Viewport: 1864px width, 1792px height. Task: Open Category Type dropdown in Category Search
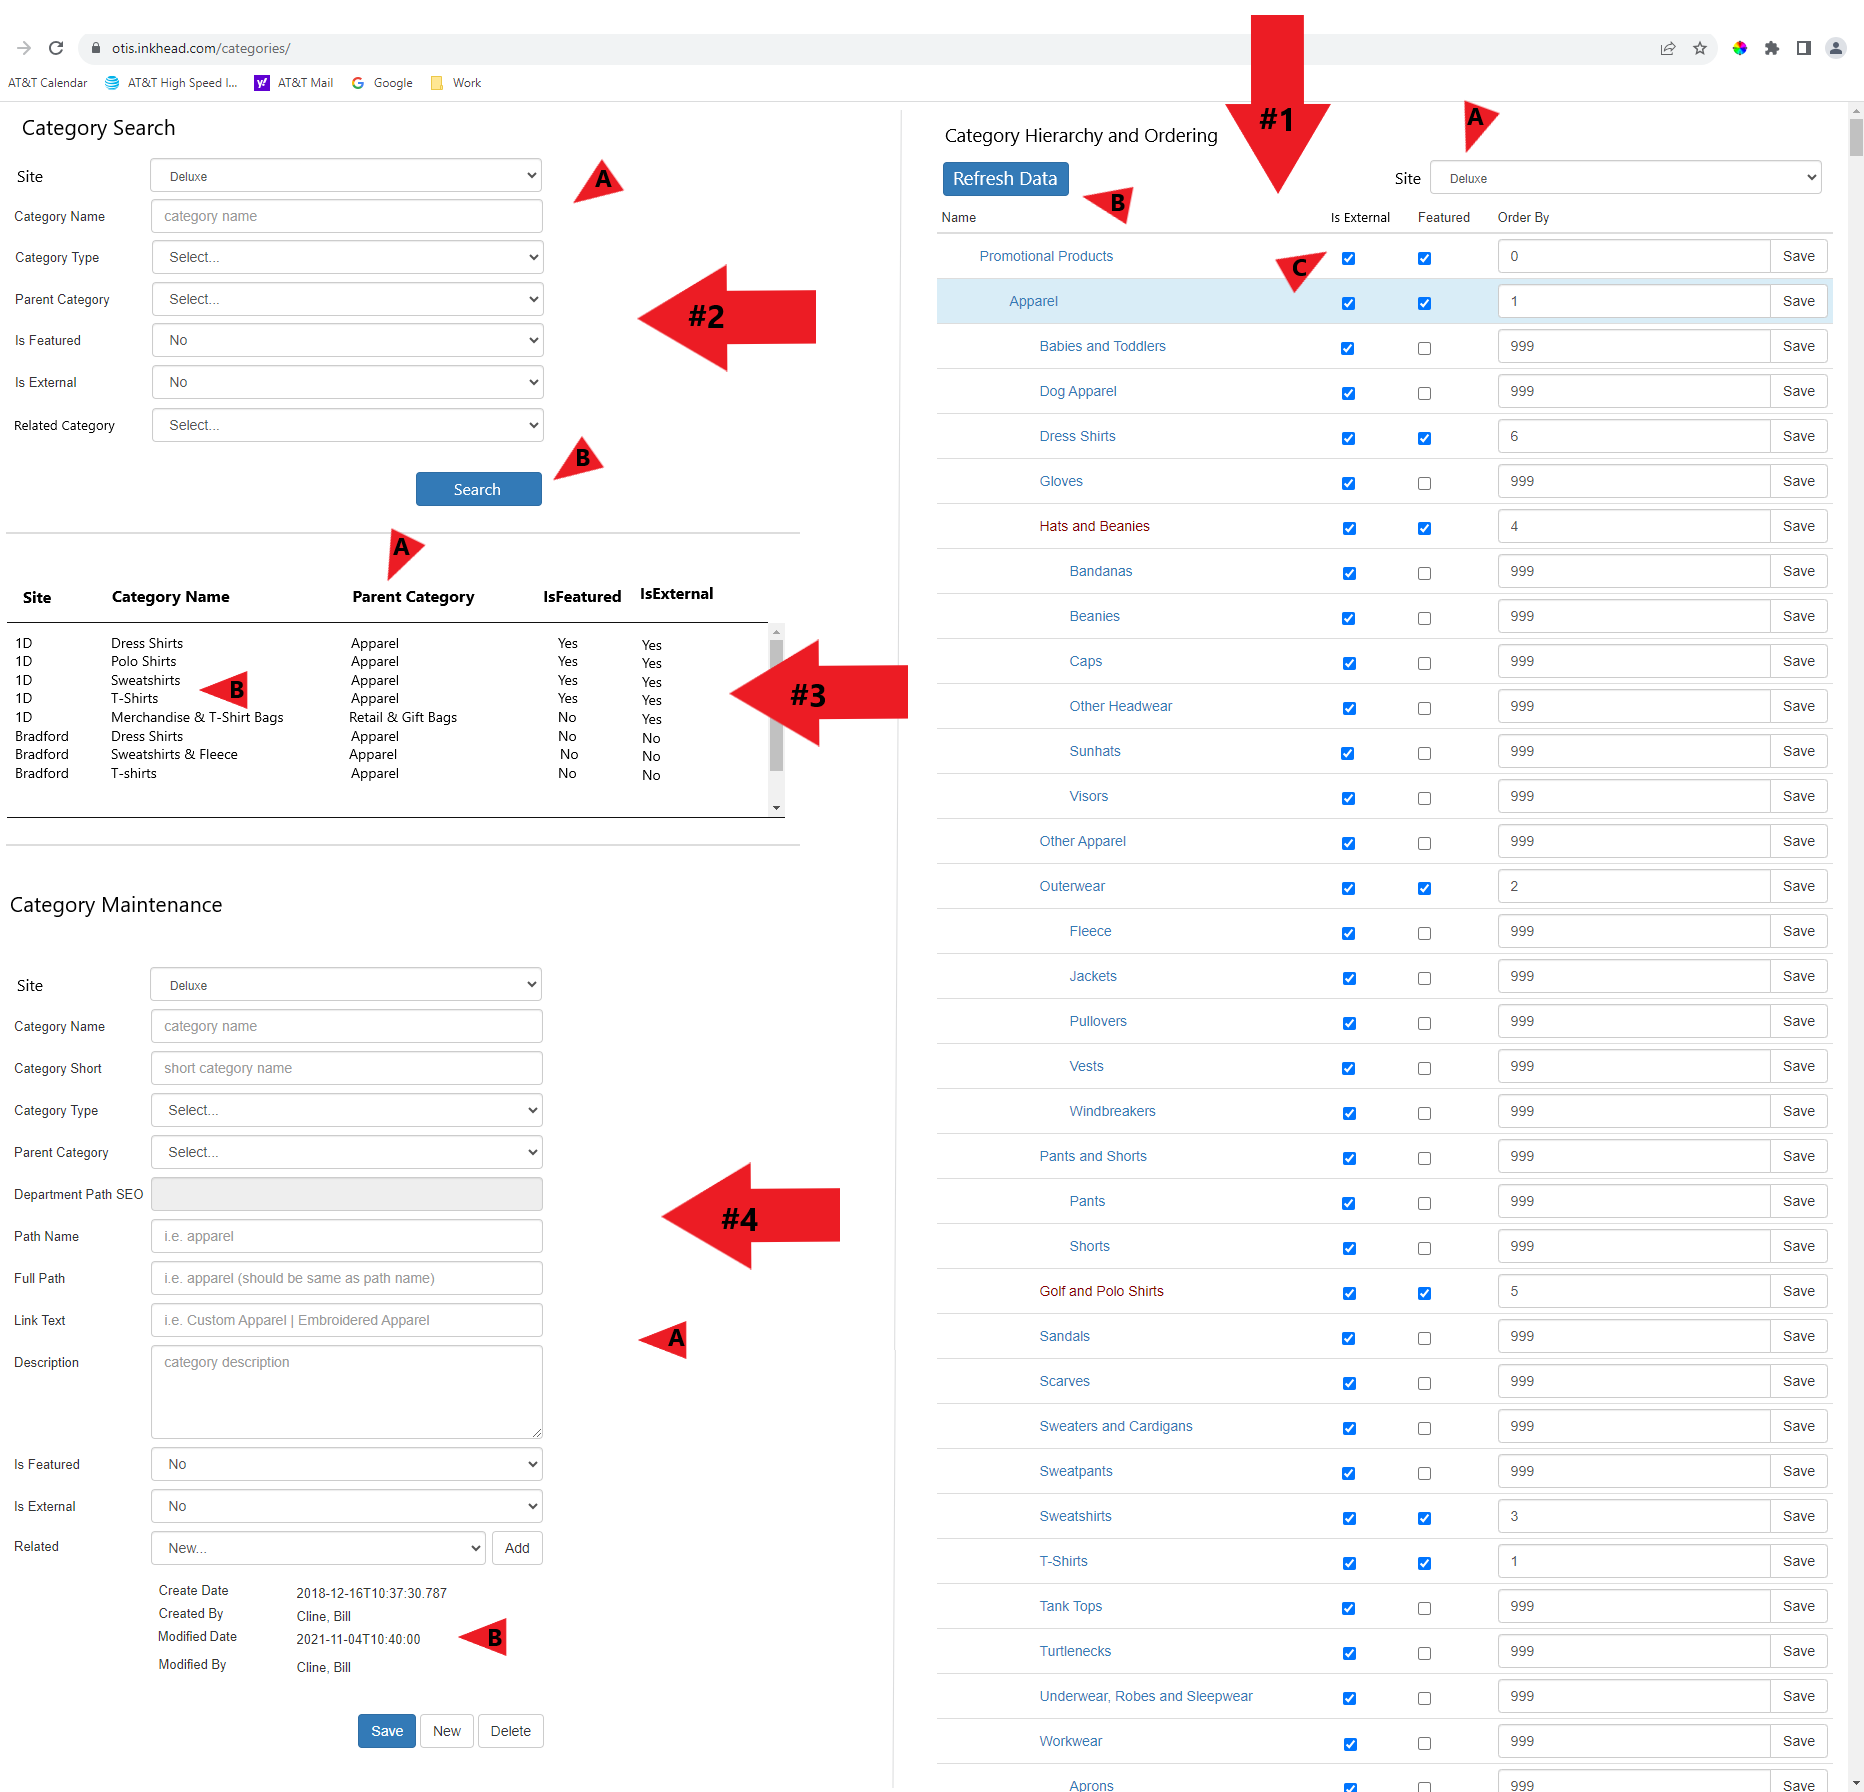click(x=347, y=258)
